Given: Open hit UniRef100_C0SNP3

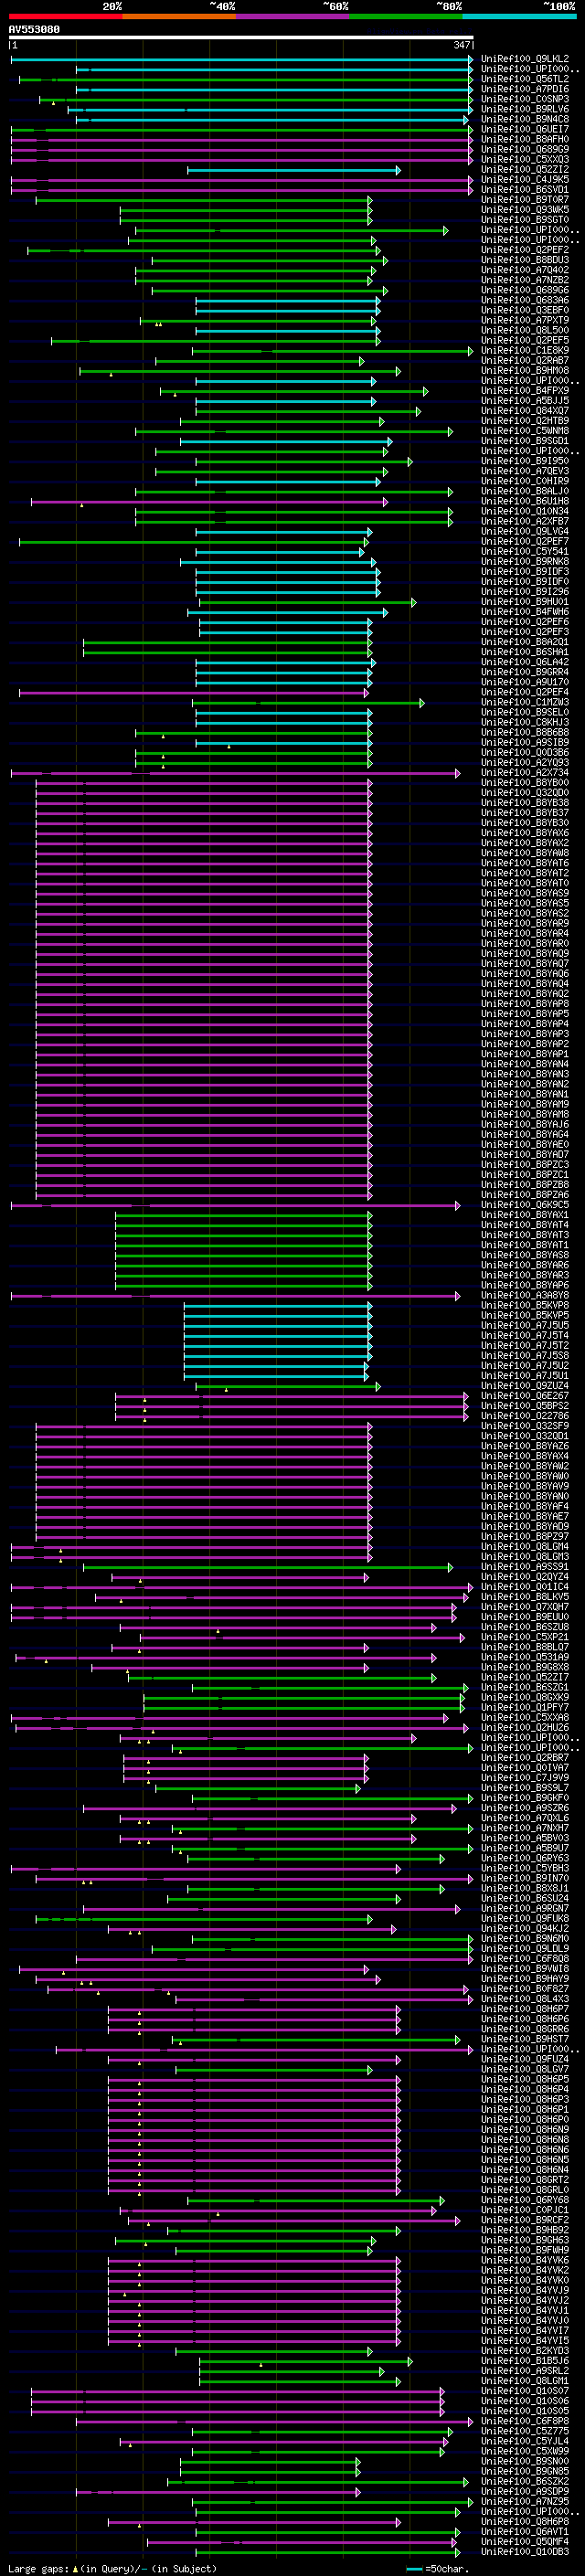Looking at the screenshot, I should (525, 99).
